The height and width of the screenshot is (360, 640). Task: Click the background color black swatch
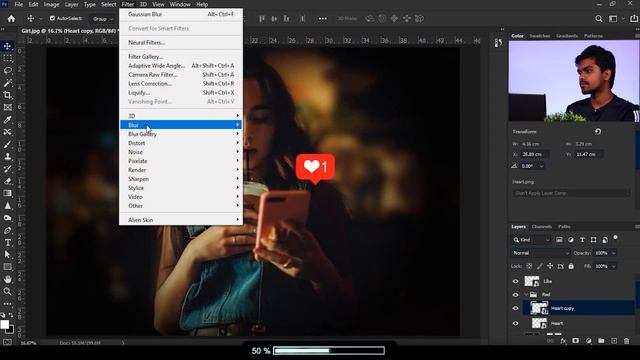click(10, 329)
